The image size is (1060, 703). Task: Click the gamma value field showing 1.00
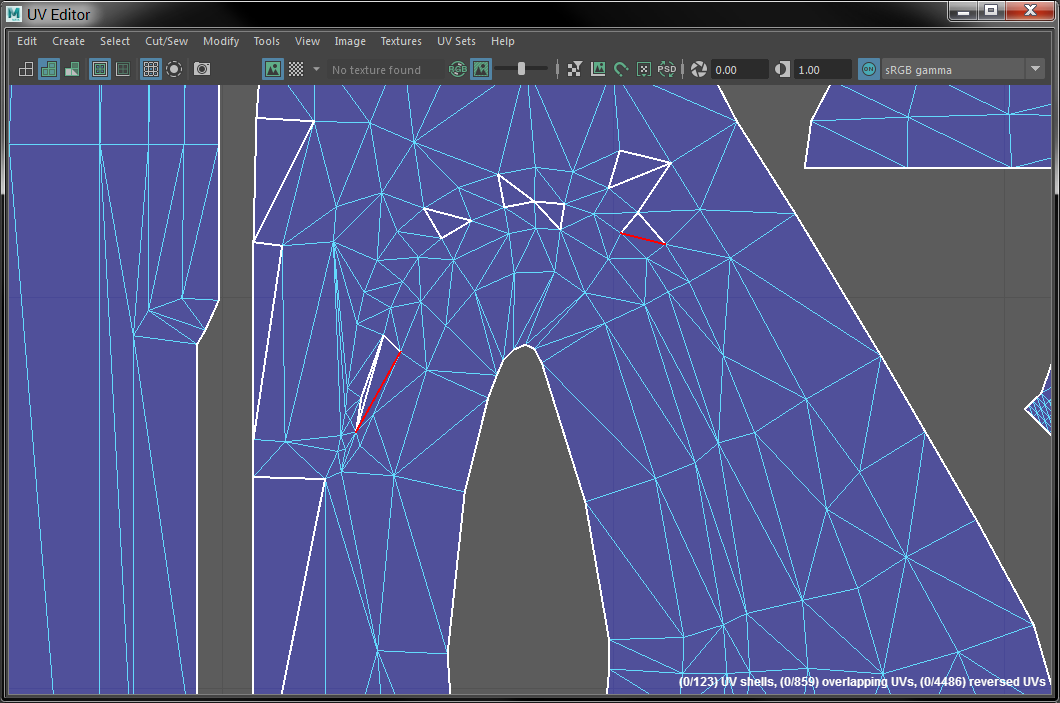[822, 69]
